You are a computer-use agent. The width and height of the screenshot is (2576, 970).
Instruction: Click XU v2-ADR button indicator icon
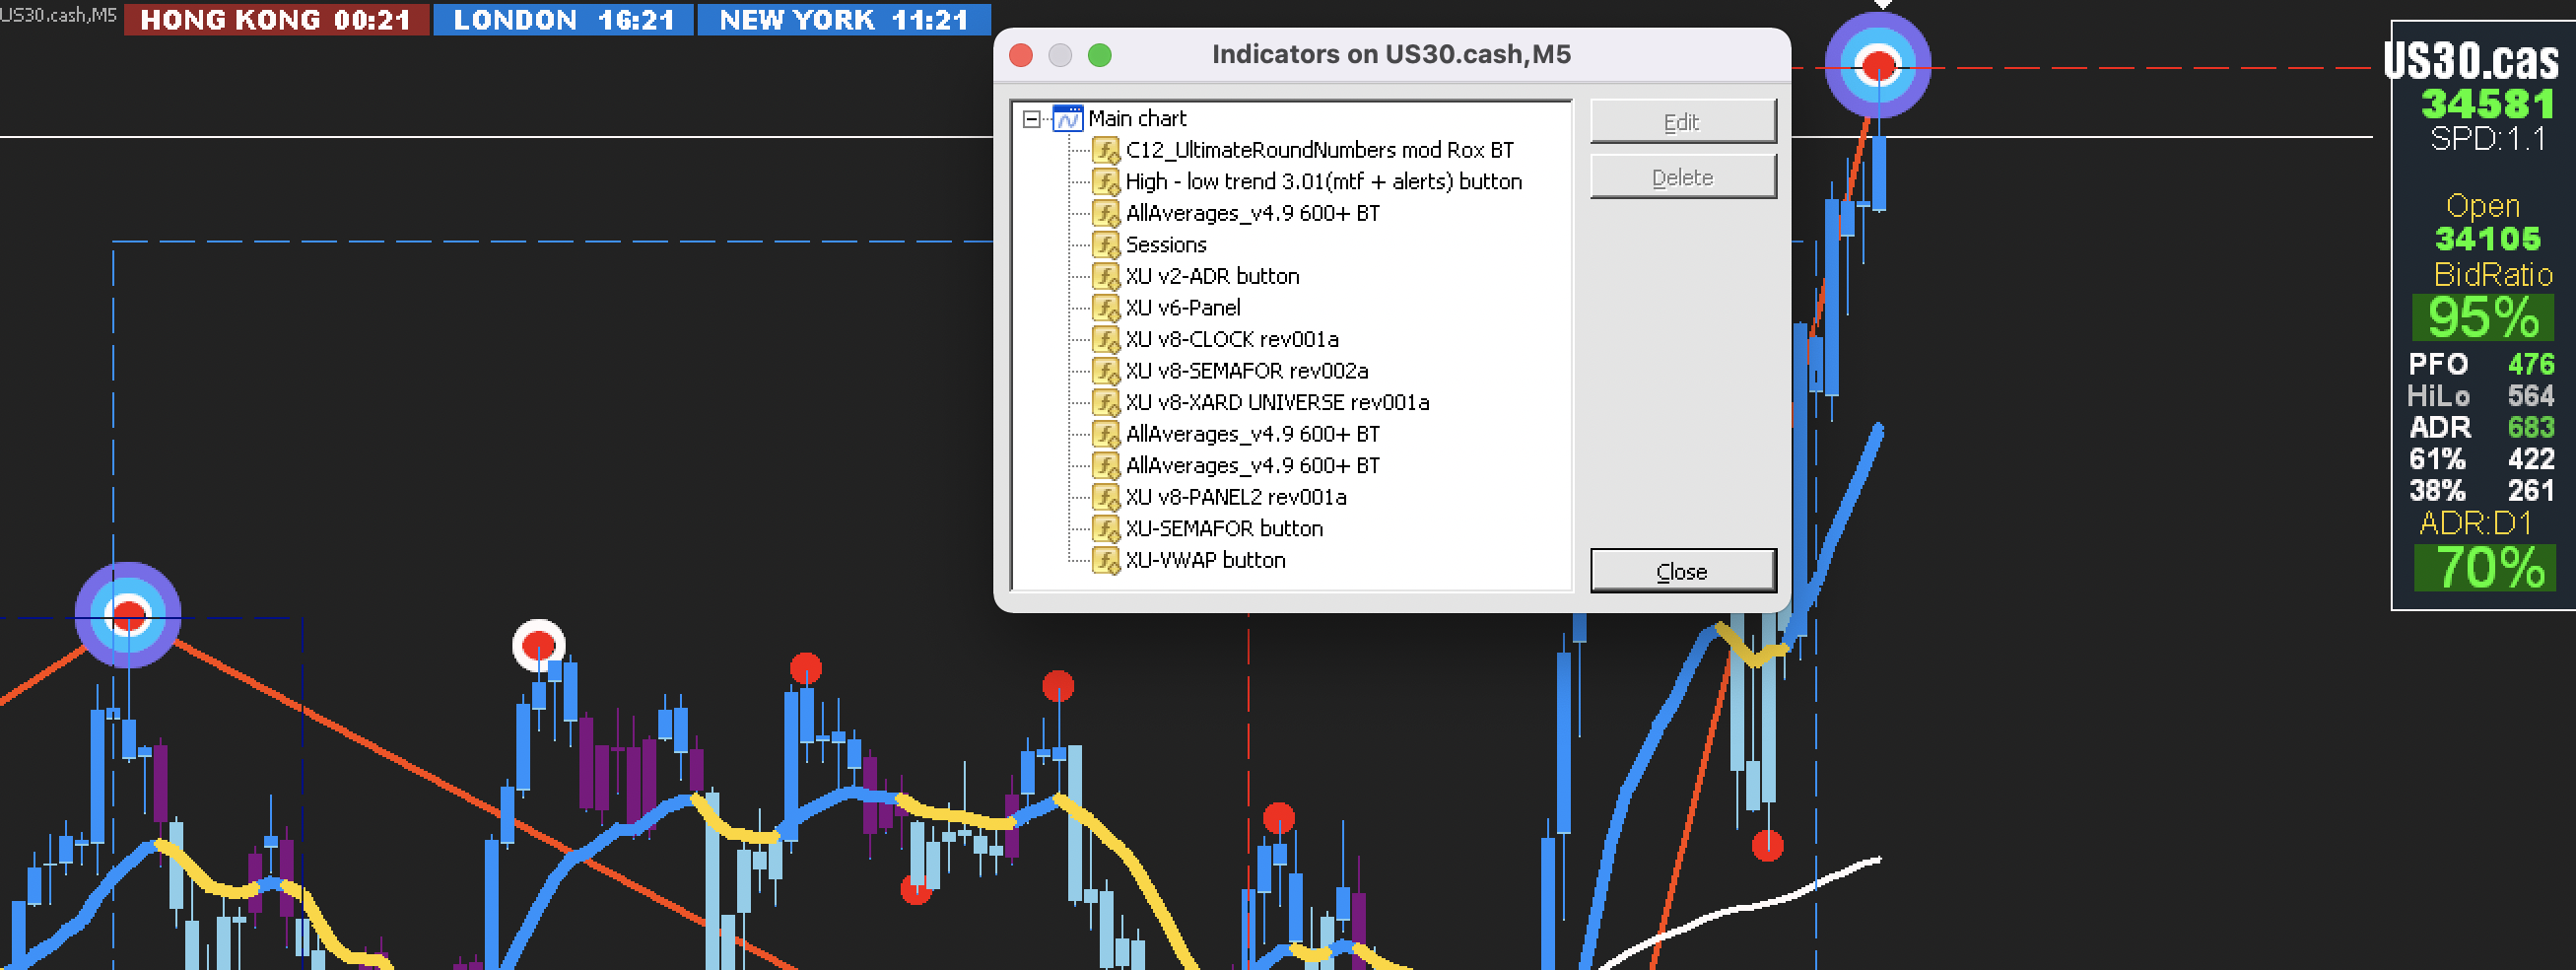(1105, 276)
